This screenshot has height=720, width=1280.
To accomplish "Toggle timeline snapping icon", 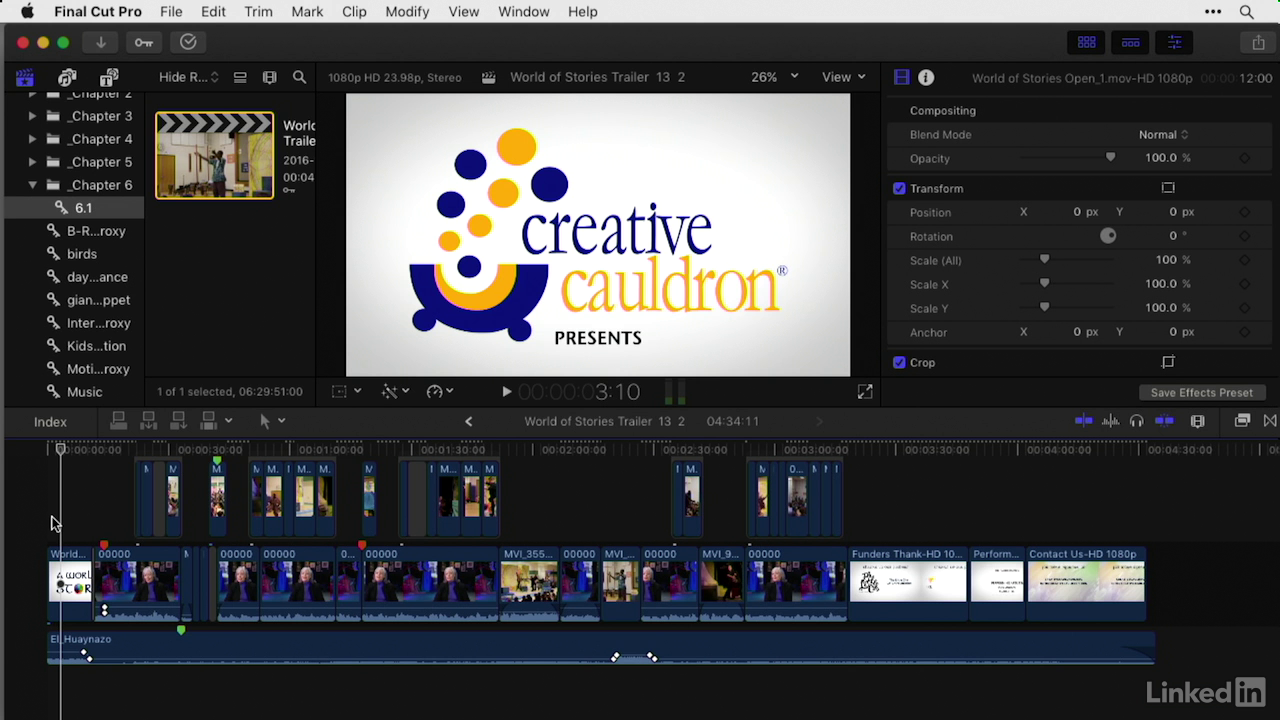I will pos(1164,421).
